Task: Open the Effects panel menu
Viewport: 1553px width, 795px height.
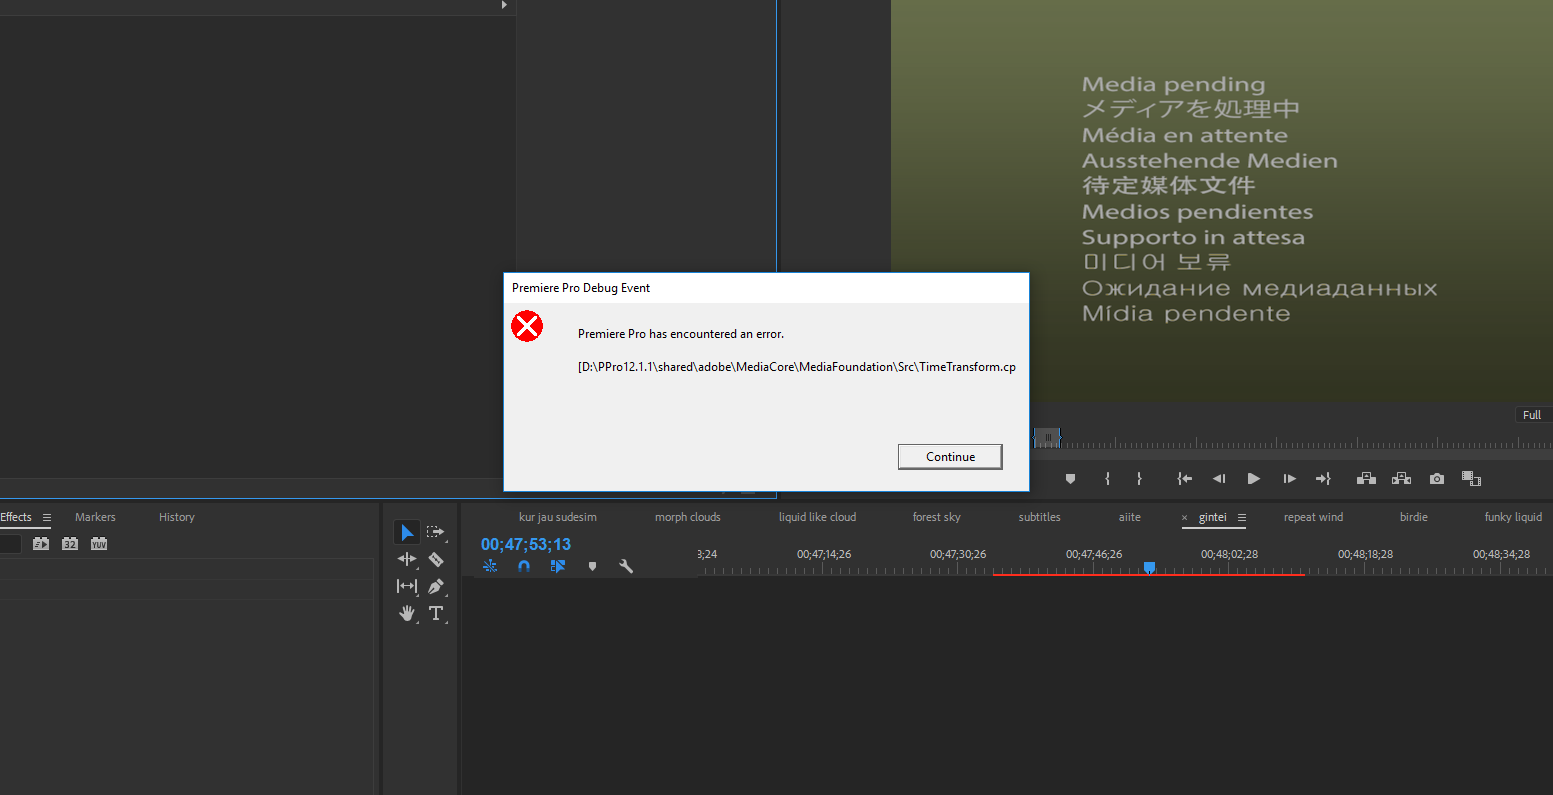Action: (46, 517)
